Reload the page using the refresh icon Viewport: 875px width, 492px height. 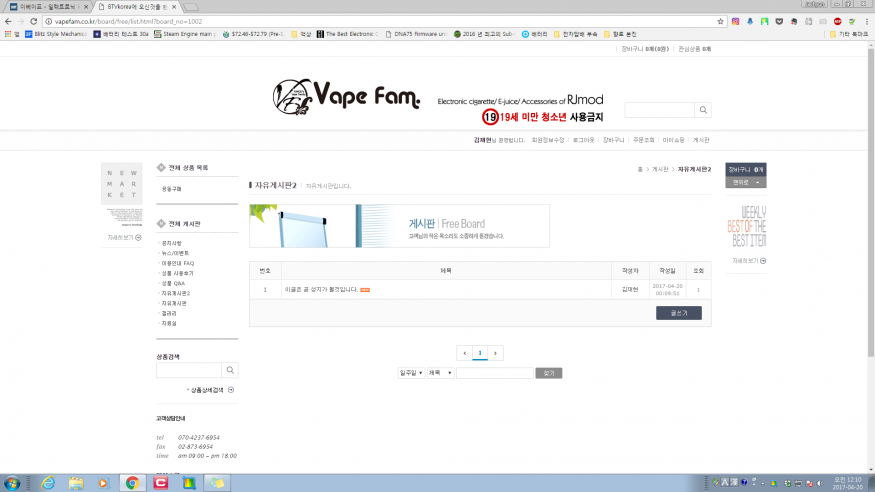point(32,20)
